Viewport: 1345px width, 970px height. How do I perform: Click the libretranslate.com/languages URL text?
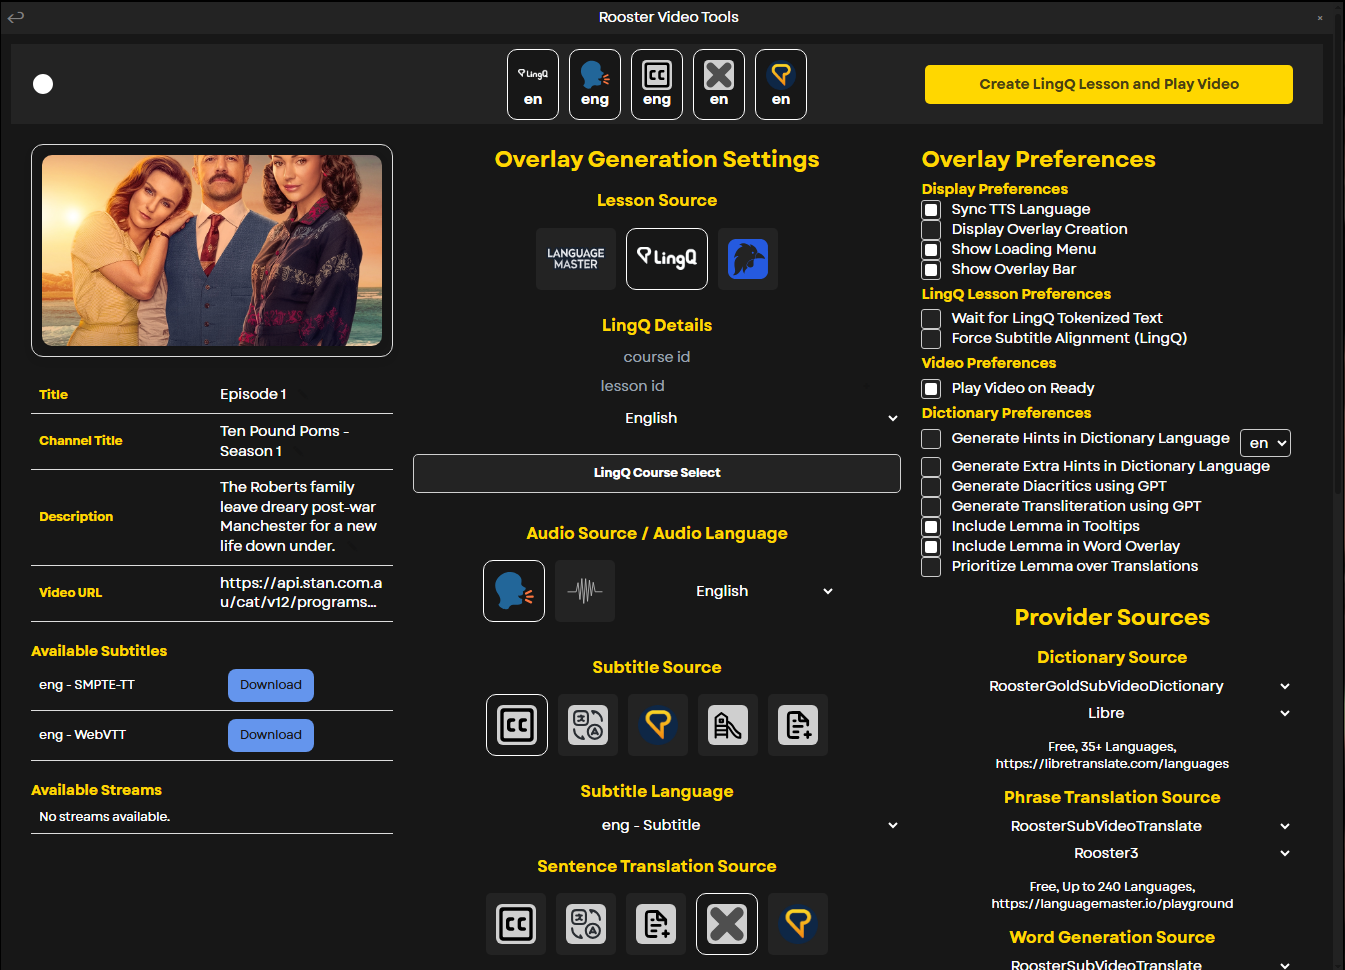point(1112,764)
